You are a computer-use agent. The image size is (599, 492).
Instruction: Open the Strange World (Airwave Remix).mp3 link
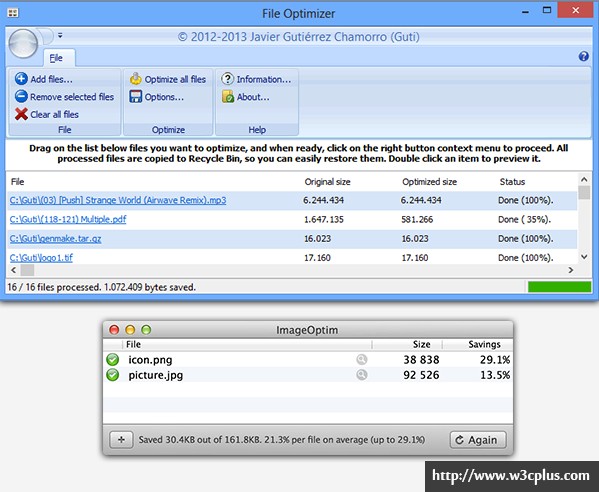(118, 200)
